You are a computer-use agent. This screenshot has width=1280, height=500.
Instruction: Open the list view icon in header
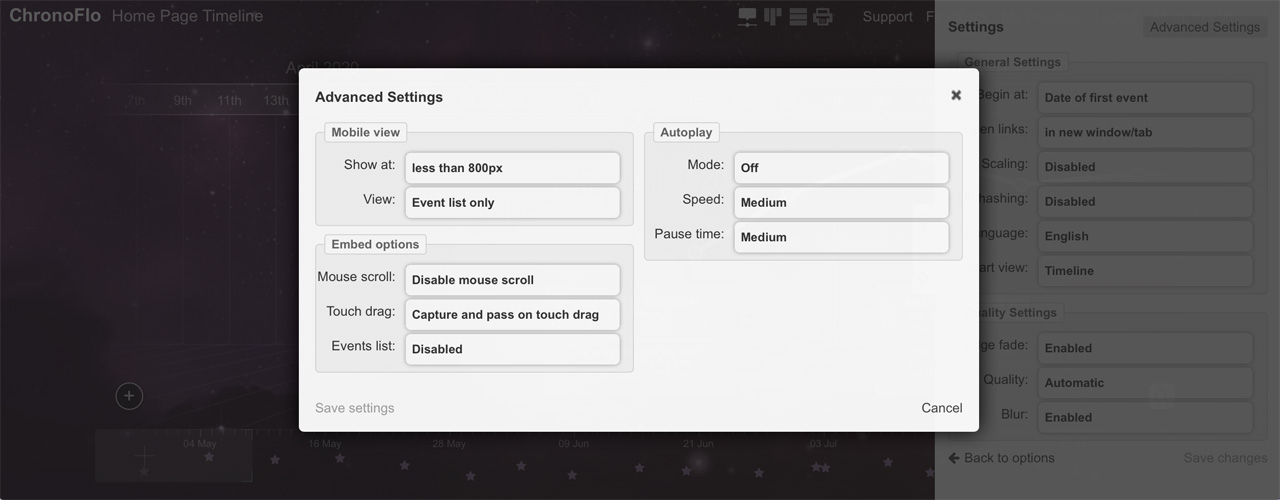[x=798, y=17]
